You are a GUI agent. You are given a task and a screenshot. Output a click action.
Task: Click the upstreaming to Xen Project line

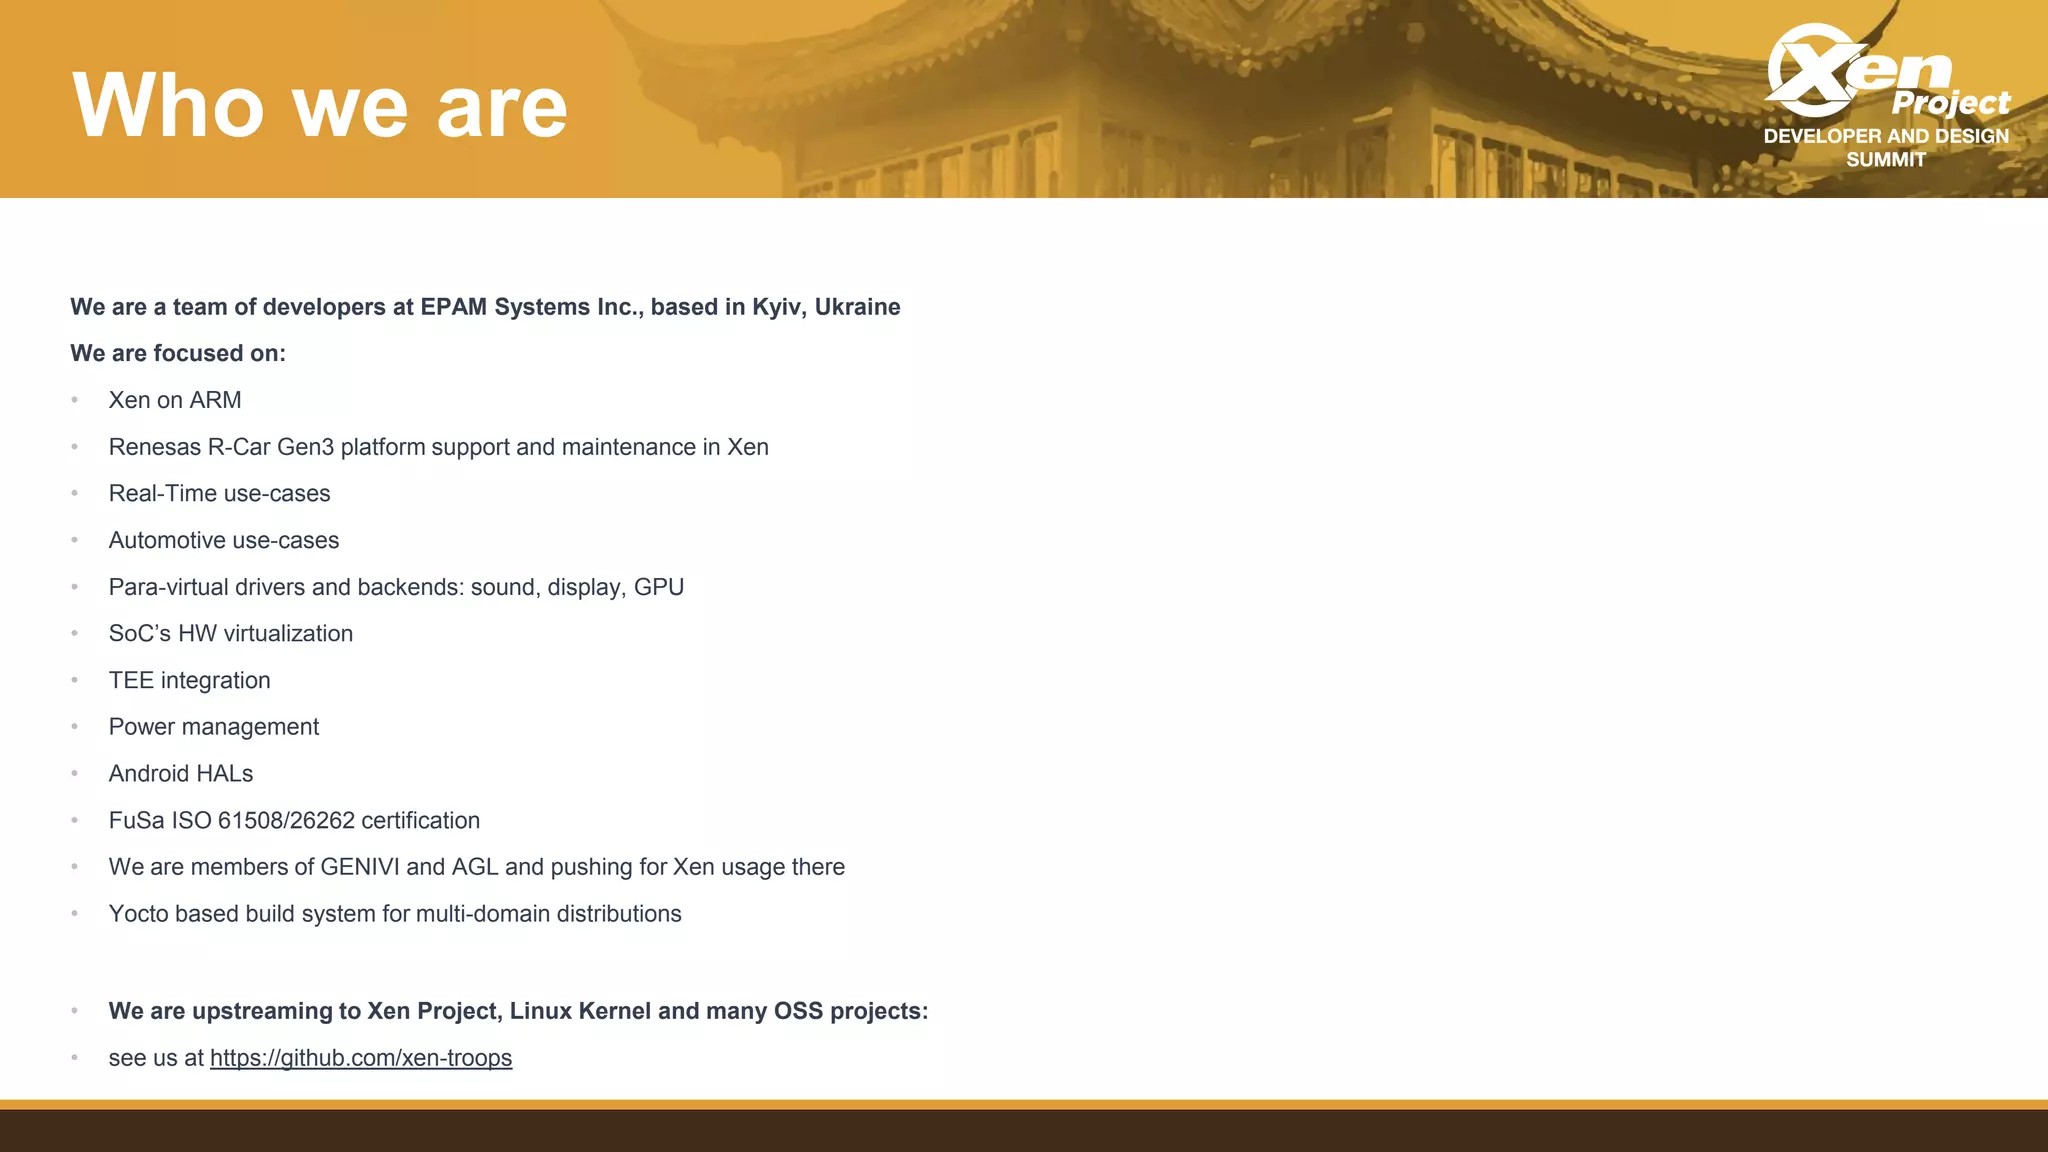click(518, 1011)
